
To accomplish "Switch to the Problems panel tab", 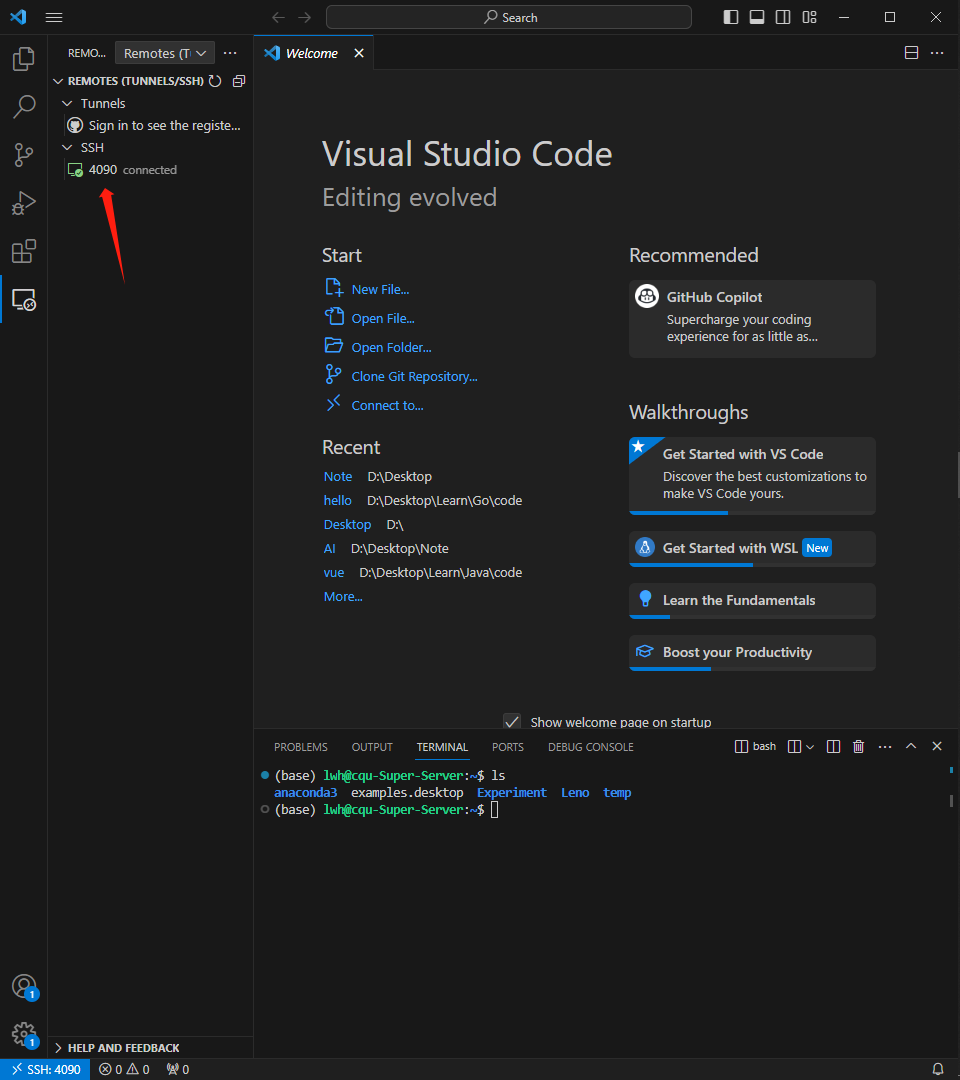I will tap(300, 747).
